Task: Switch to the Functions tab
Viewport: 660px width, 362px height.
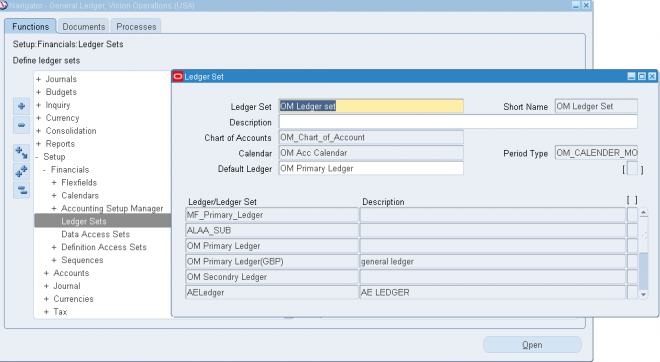Action: pos(30,27)
